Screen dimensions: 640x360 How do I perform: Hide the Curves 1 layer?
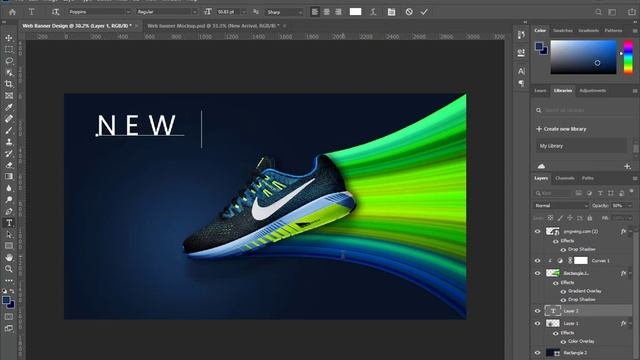click(x=538, y=260)
